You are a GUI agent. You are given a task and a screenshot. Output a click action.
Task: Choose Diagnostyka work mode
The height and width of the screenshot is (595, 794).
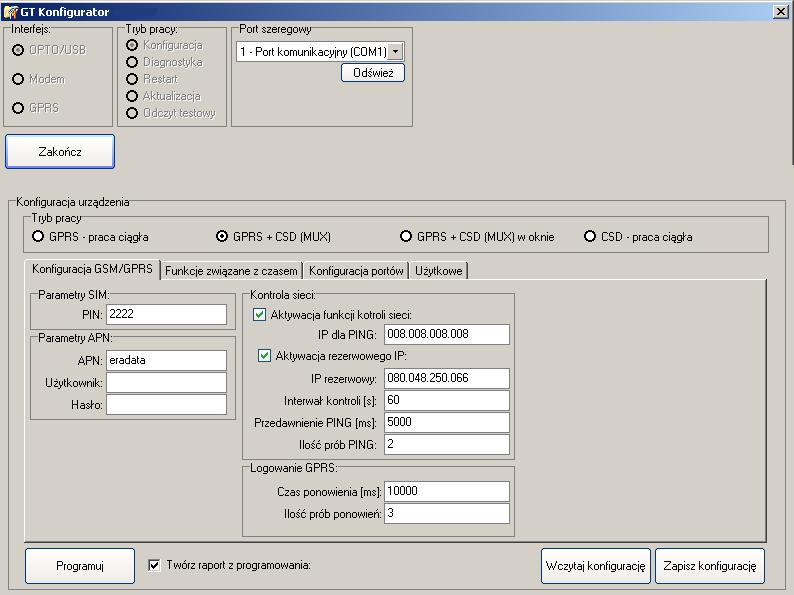click(x=132, y=62)
